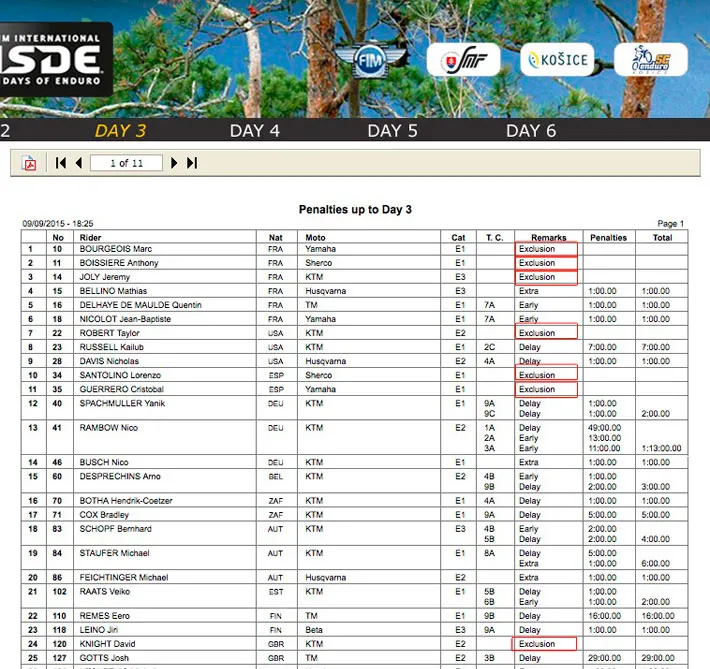The width and height of the screenshot is (710, 669).
Task: Select rider 'DESPRECHINS Arno'
Action: pos(120,476)
